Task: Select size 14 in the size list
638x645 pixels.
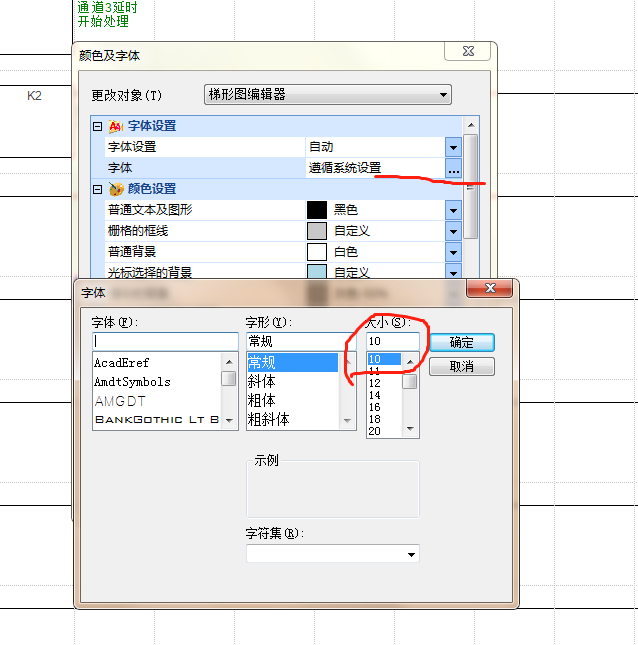Action: [x=376, y=395]
